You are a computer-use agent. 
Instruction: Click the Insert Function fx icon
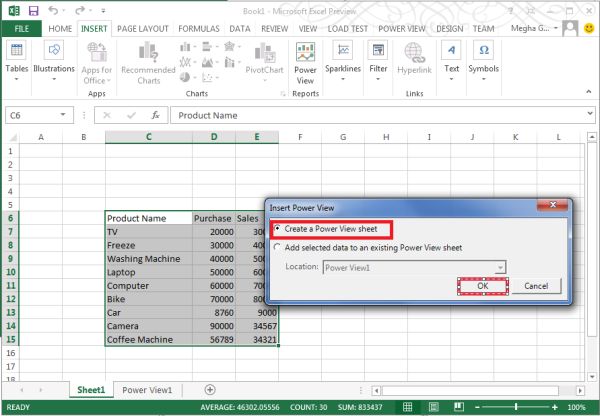click(155, 115)
